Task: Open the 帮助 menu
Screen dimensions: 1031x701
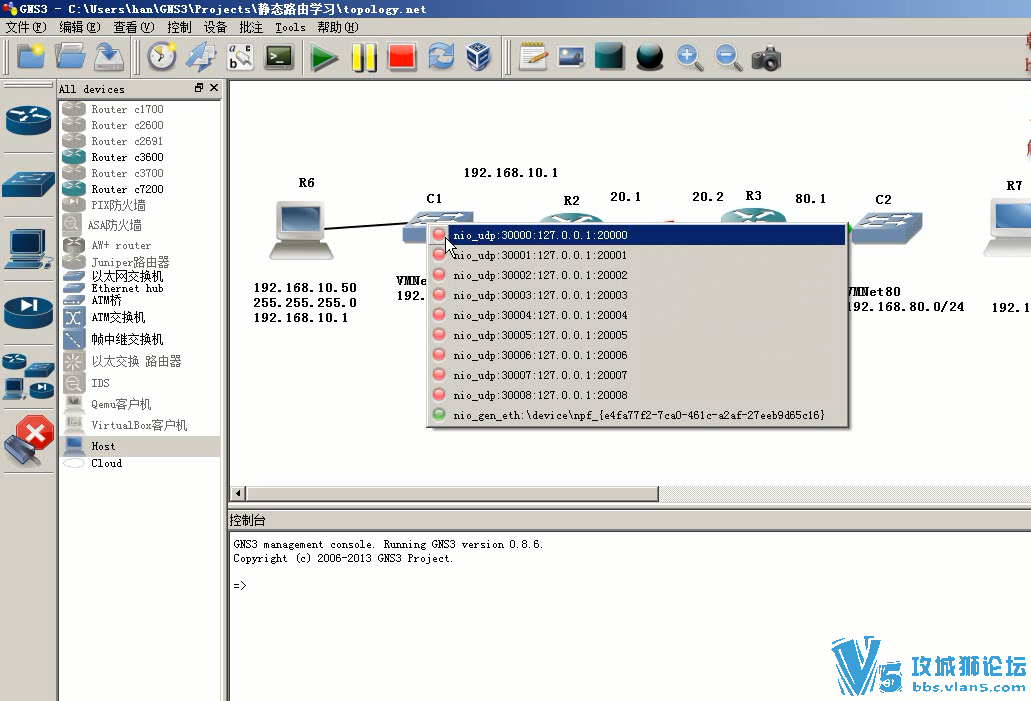Action: [x=338, y=27]
